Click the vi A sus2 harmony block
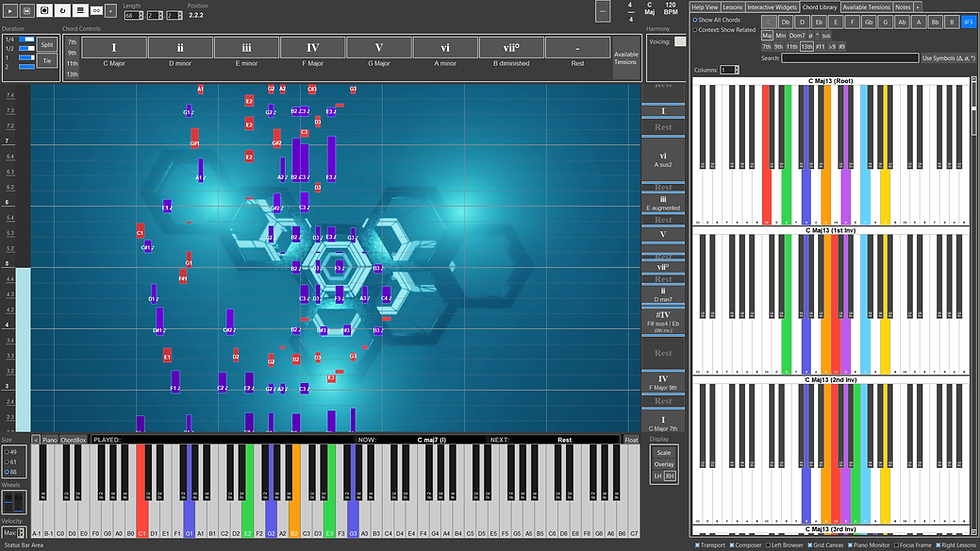The image size is (980, 551). coord(663,160)
